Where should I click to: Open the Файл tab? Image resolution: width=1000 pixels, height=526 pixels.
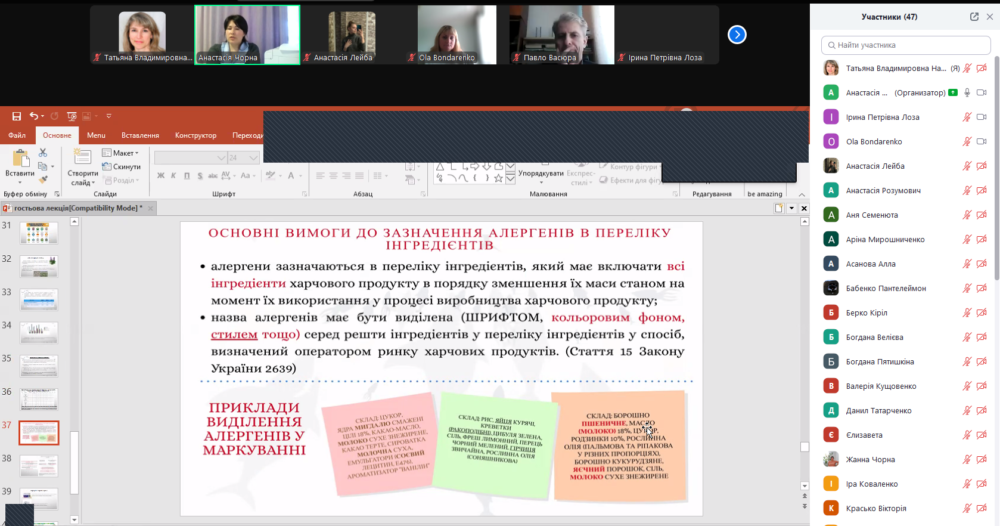click(17, 135)
